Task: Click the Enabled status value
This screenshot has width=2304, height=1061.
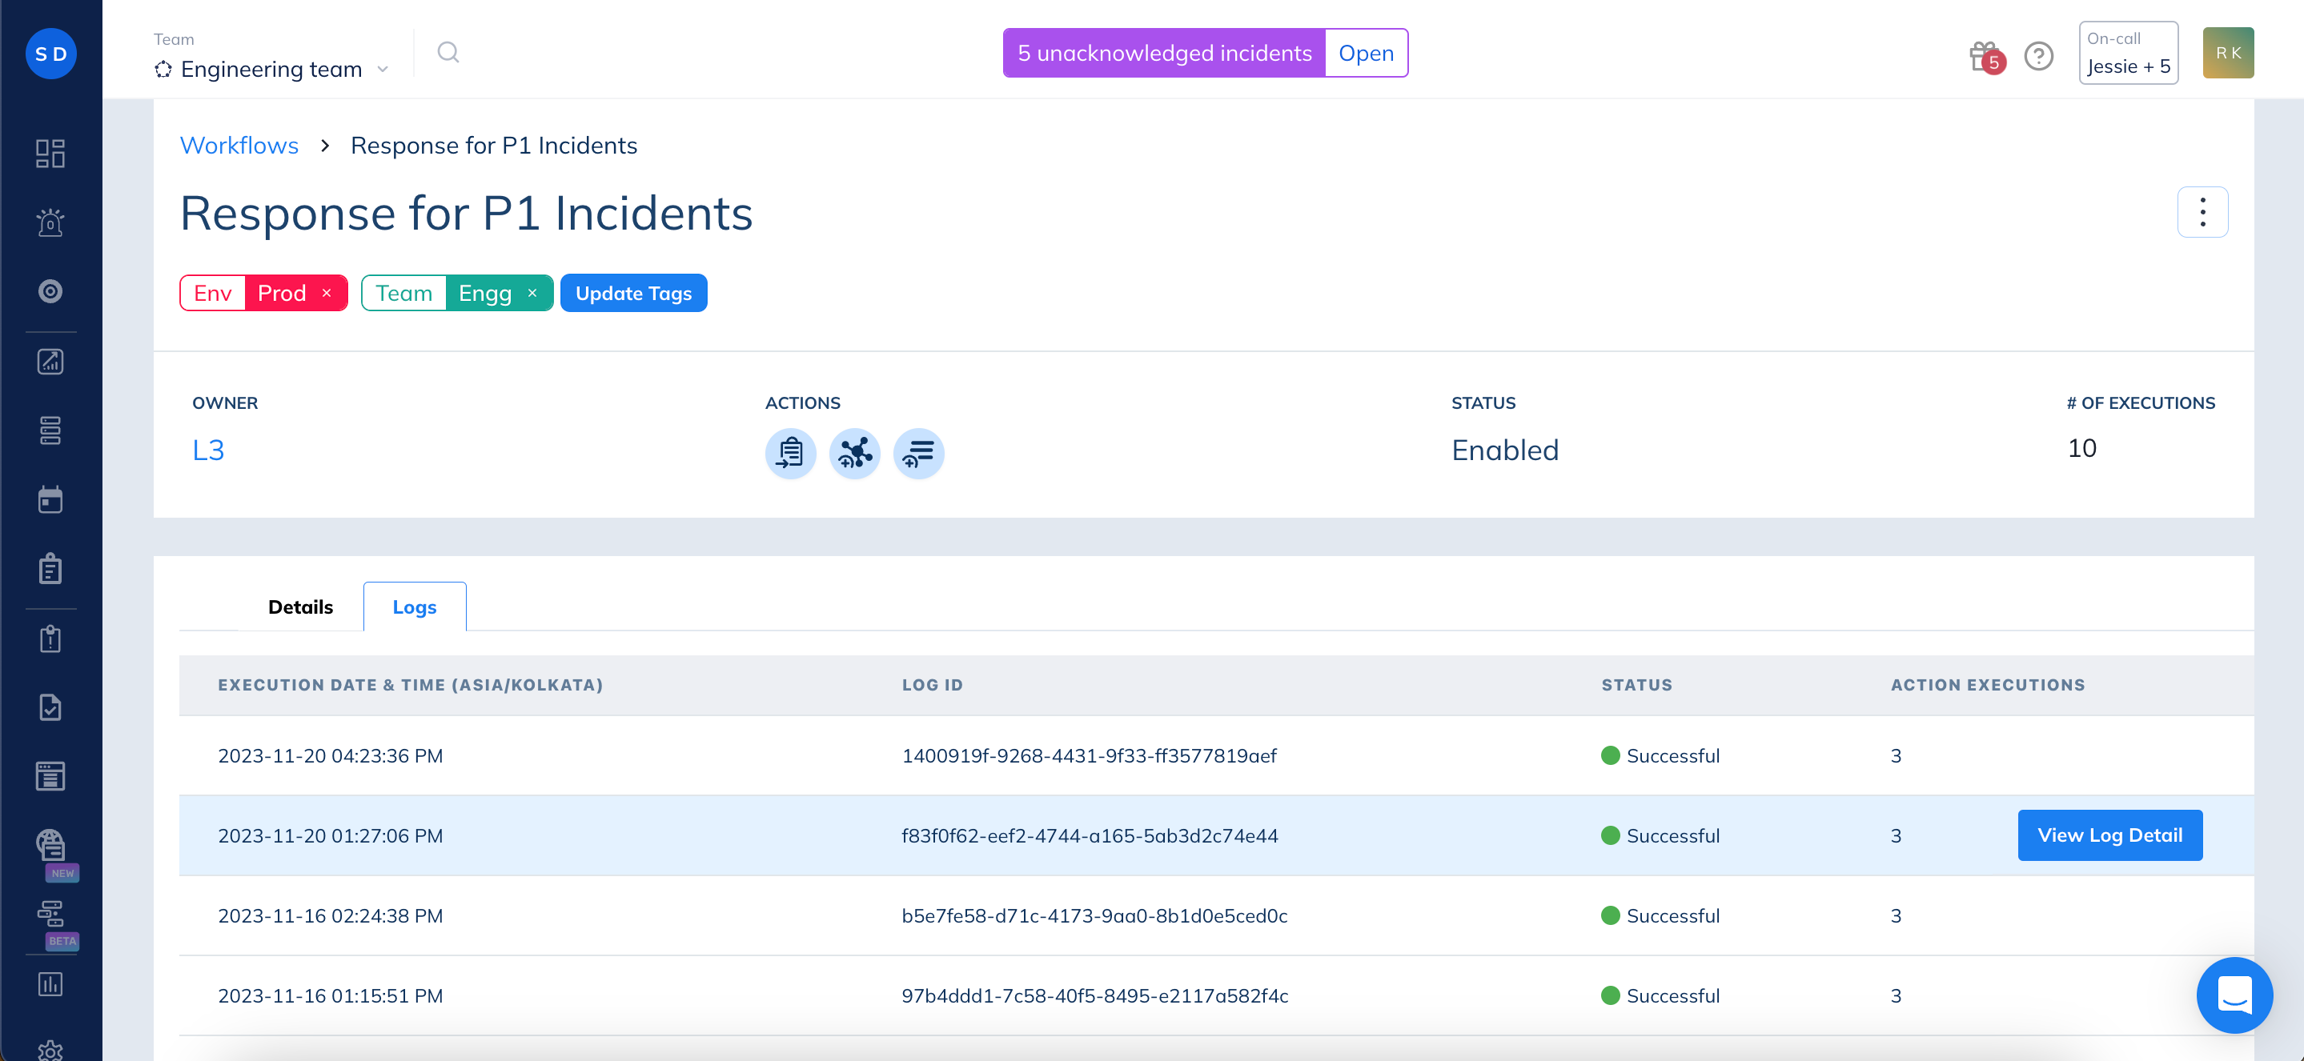Action: (1505, 450)
